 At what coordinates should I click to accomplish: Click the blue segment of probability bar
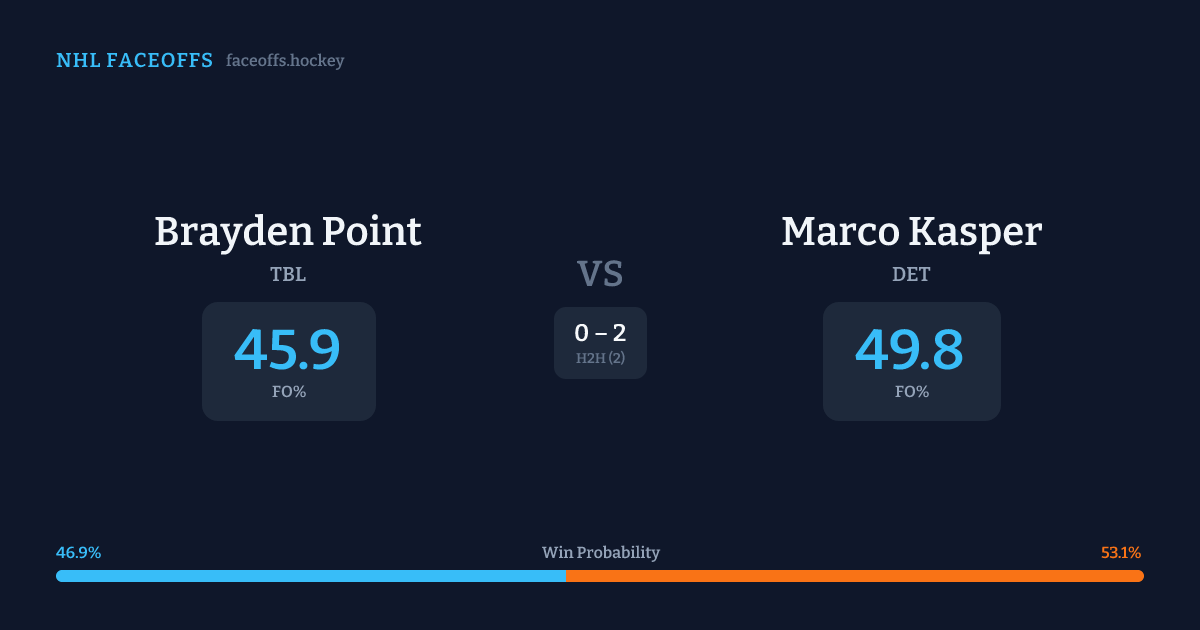(310, 576)
